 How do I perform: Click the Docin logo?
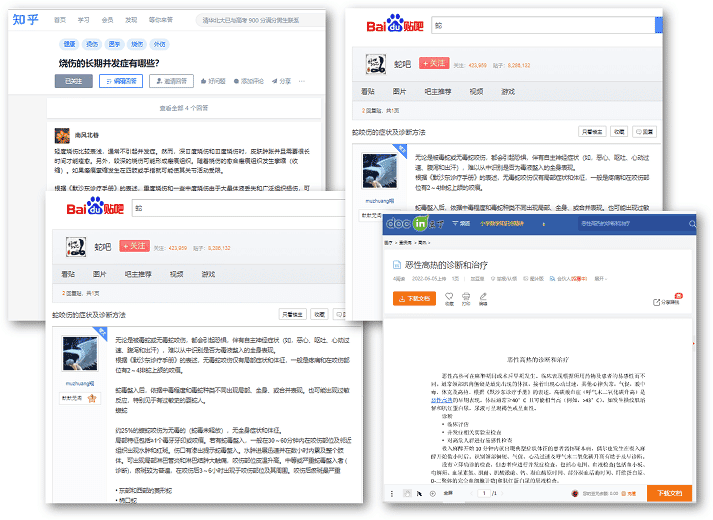[415, 223]
